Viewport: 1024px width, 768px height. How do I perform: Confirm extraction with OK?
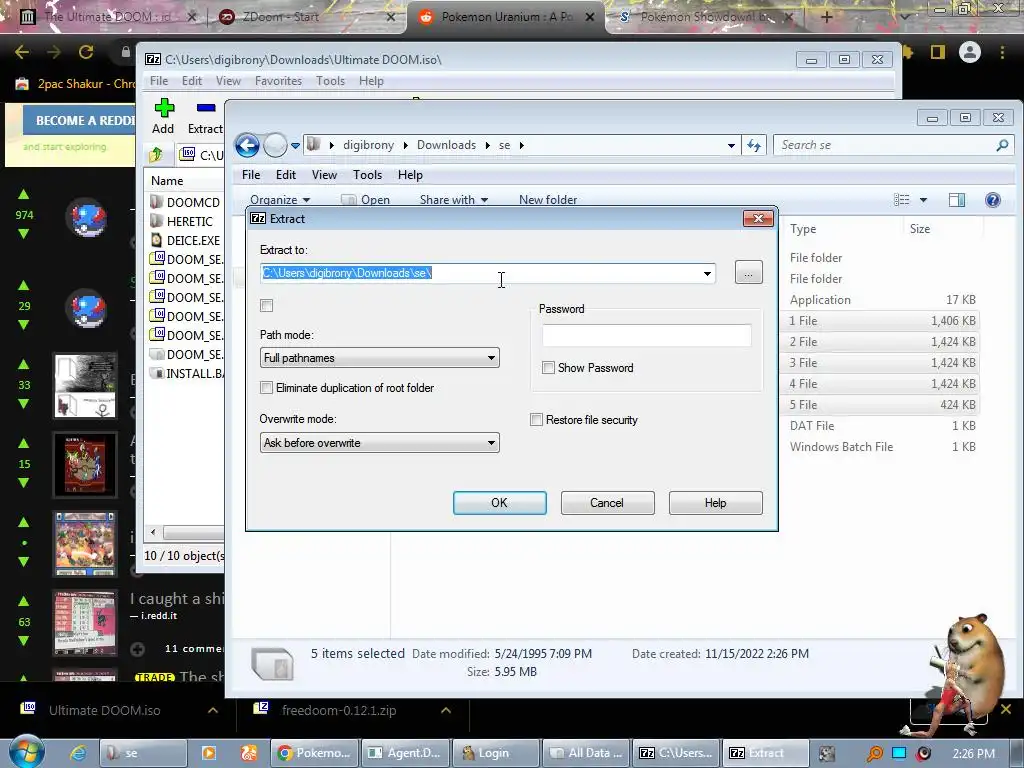[500, 503]
